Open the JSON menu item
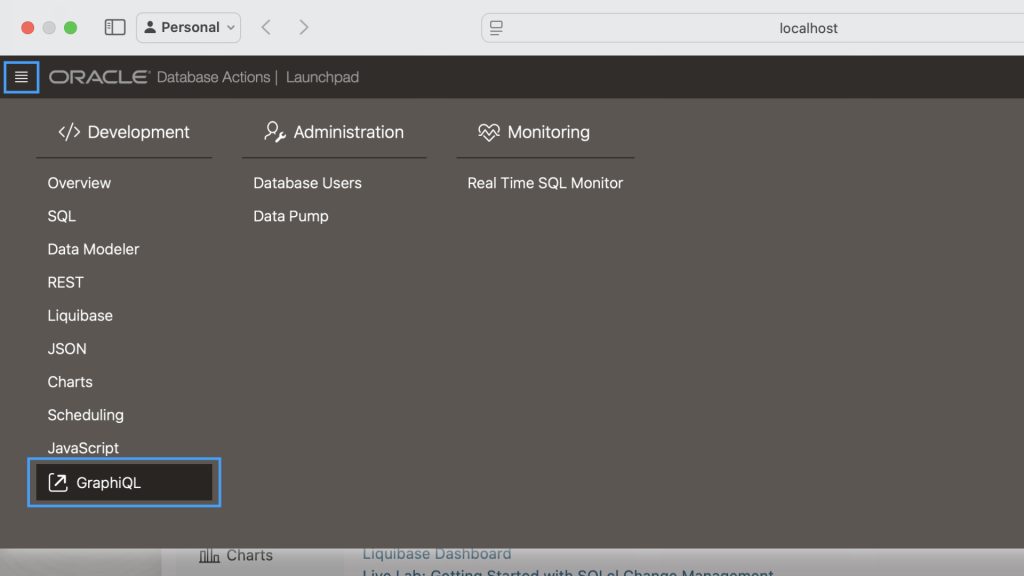The image size is (1024, 576). 67,349
